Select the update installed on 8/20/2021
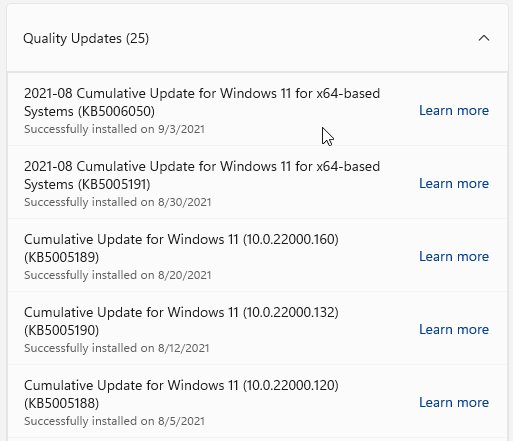 (257, 256)
